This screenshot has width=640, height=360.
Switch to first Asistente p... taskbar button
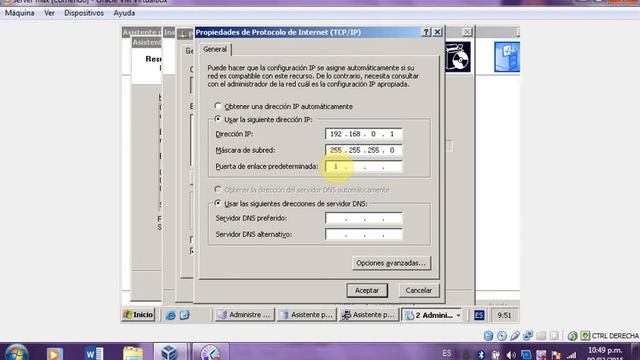coord(306,315)
